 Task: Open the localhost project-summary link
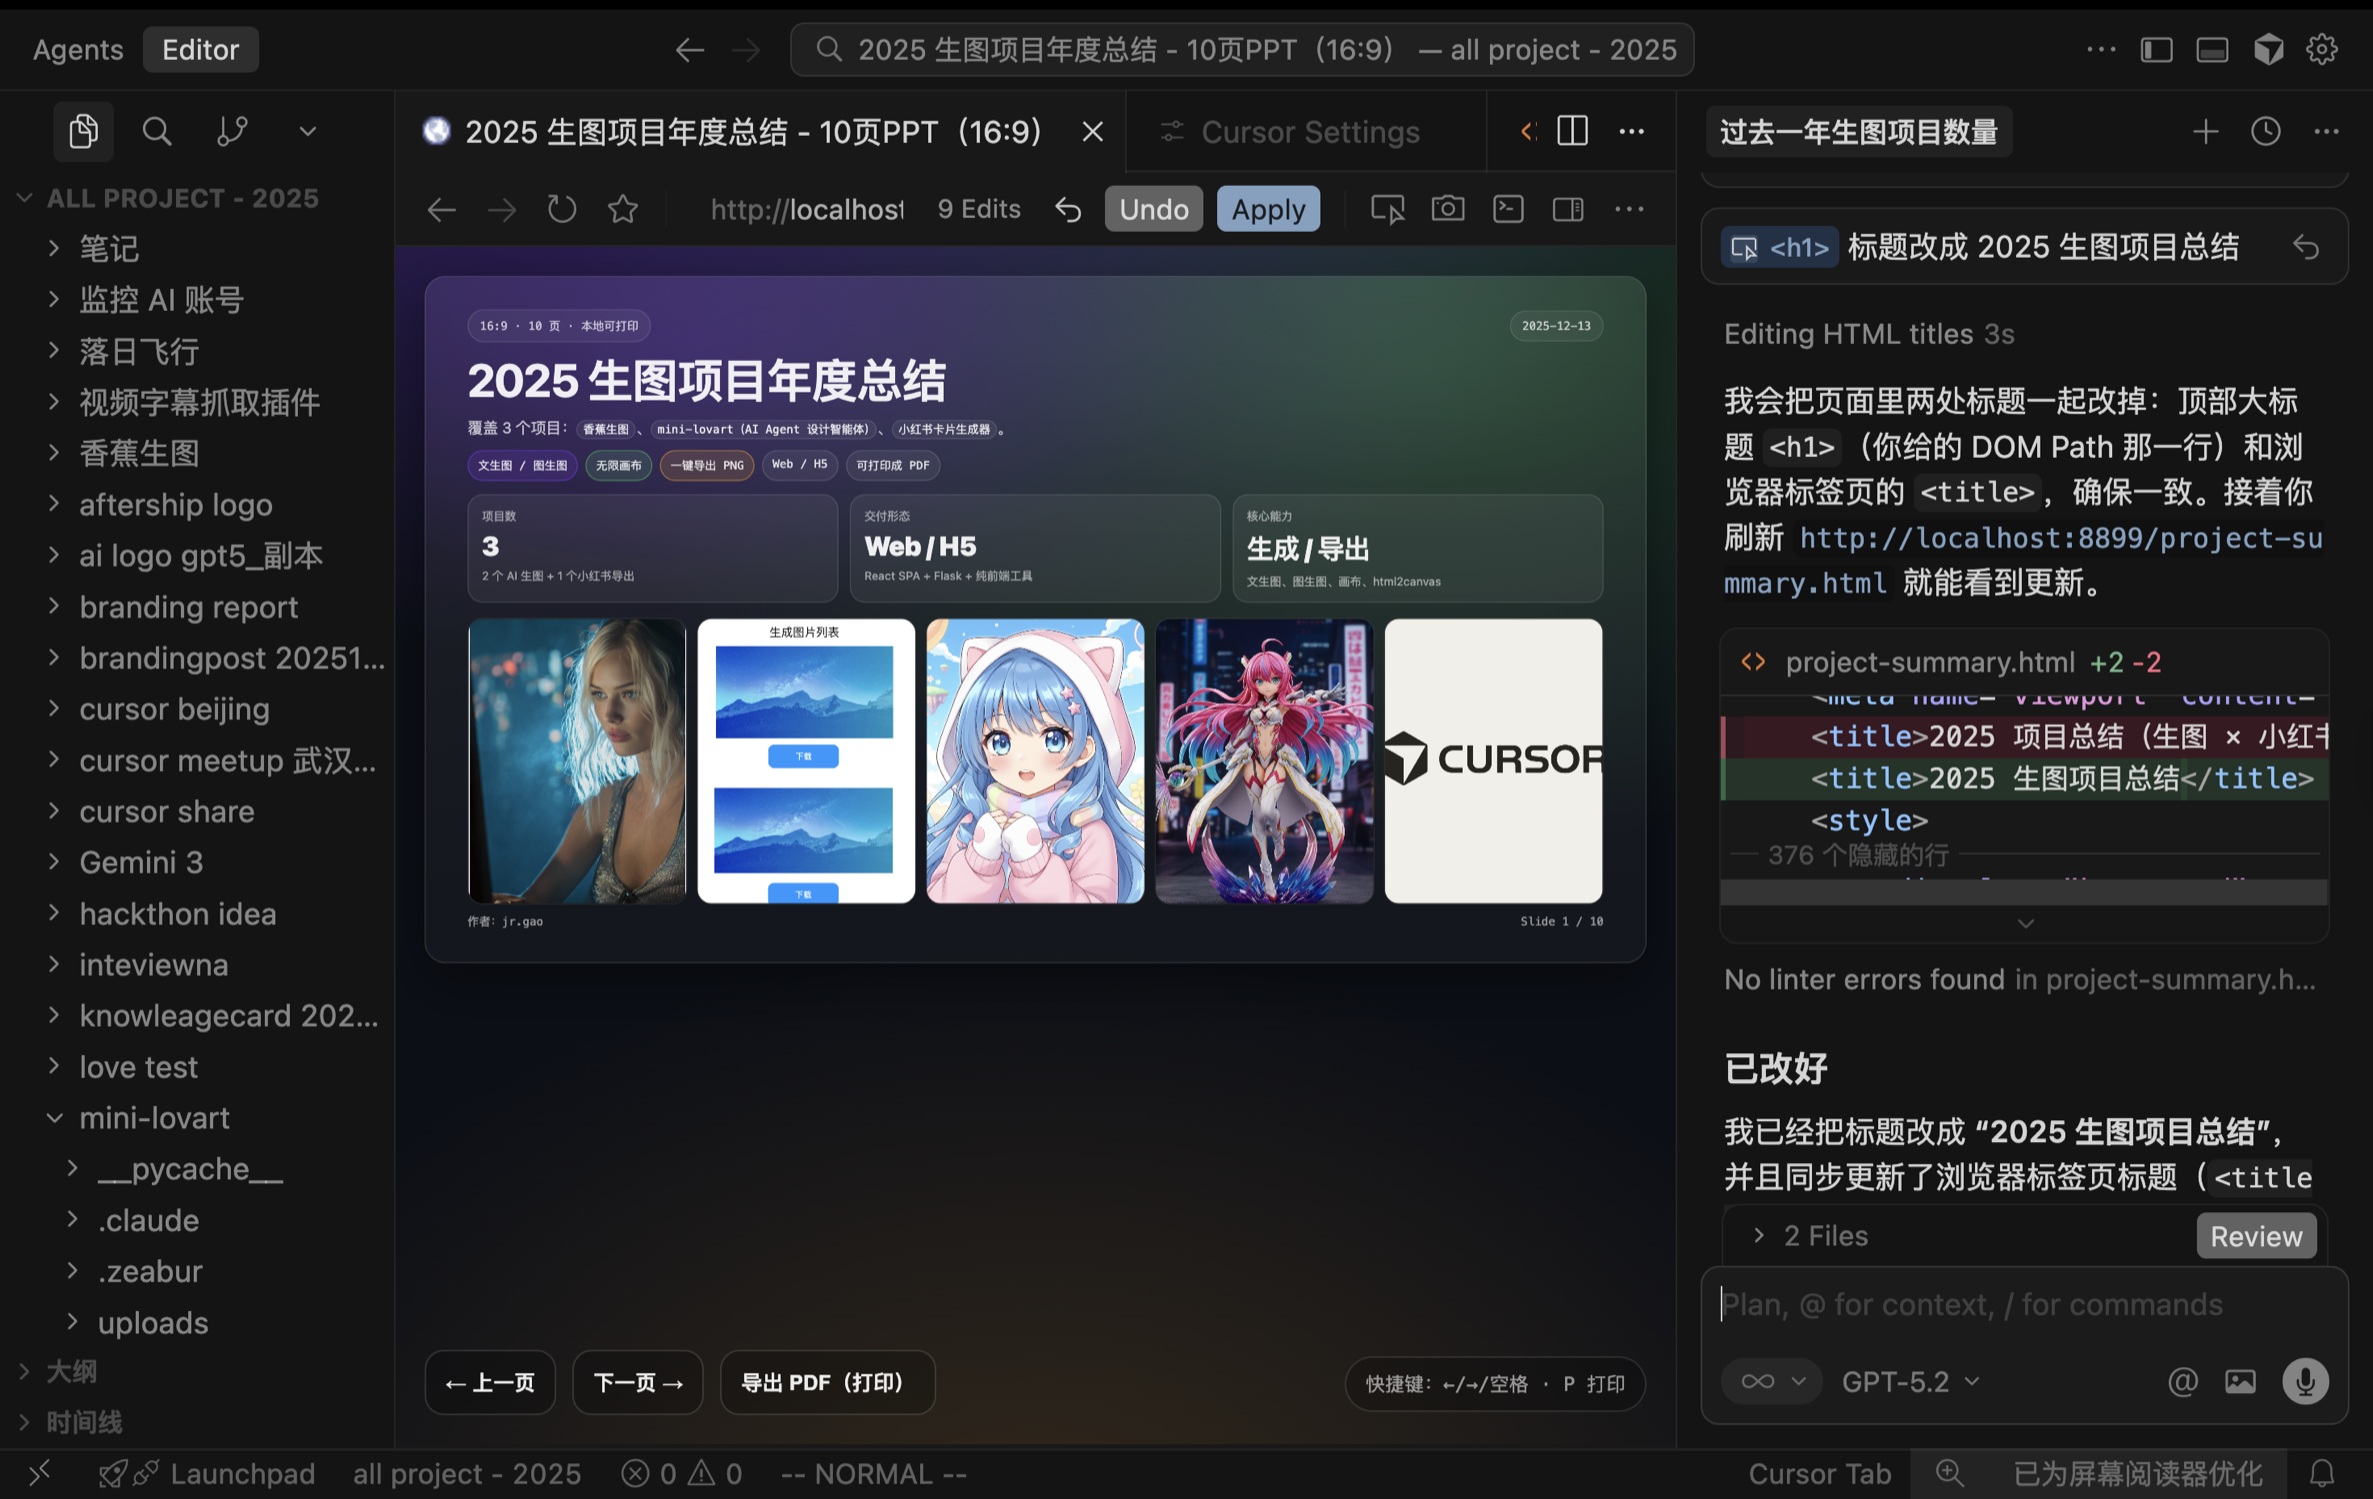[2060, 538]
